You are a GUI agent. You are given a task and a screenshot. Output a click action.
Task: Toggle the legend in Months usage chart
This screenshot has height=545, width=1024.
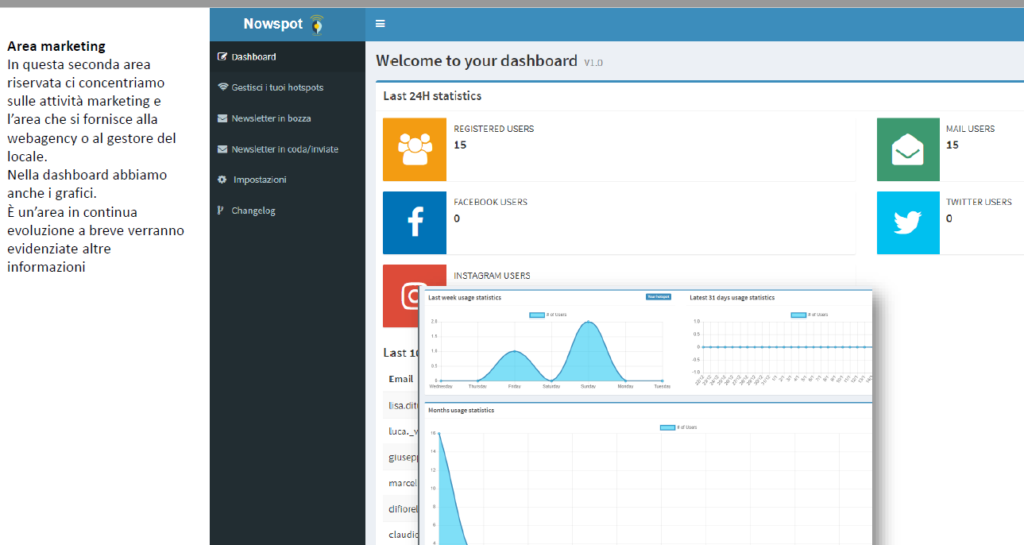(x=678, y=427)
